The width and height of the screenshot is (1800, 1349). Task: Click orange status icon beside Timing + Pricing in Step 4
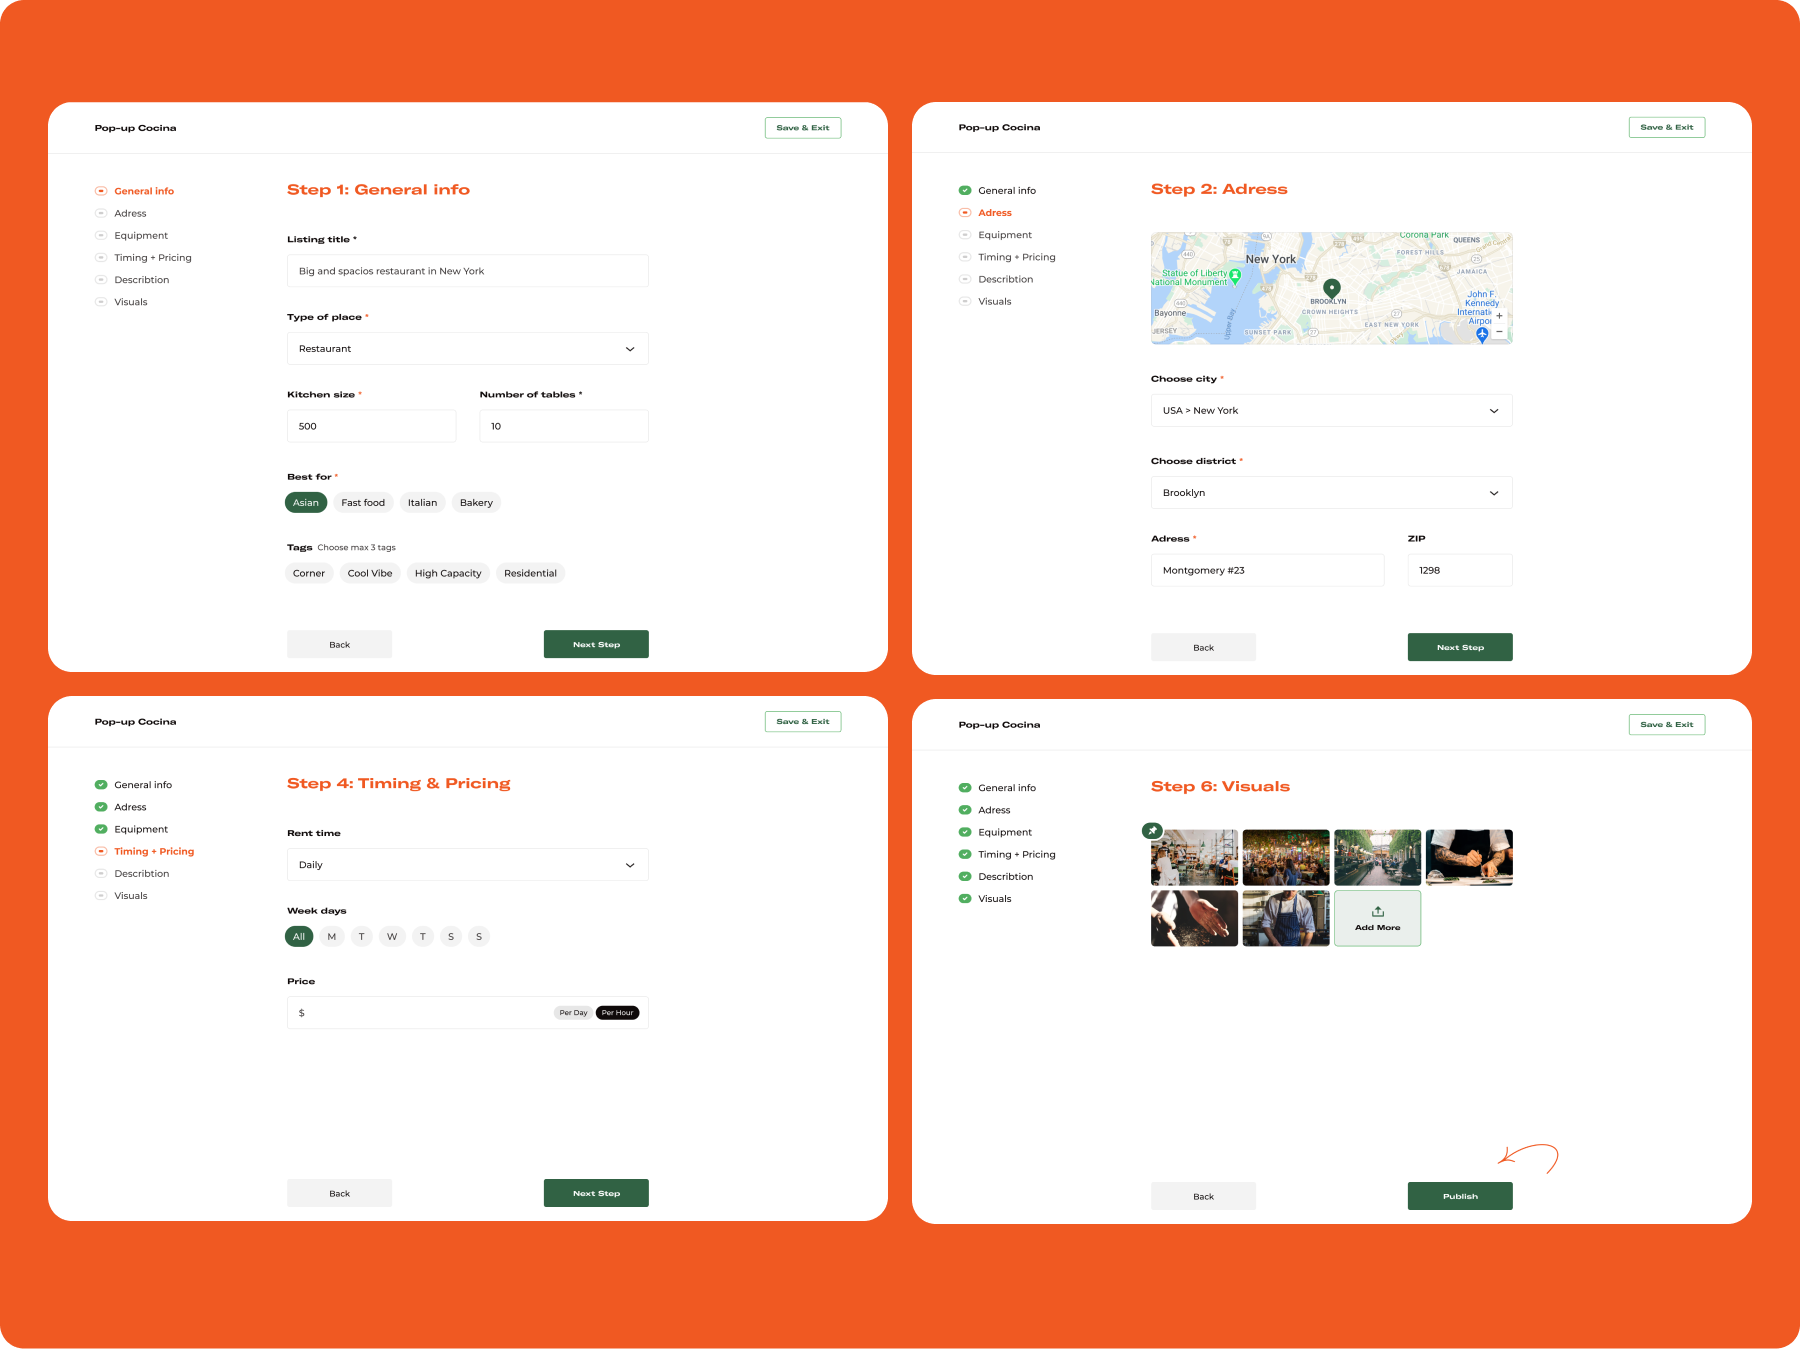pyautogui.click(x=101, y=851)
